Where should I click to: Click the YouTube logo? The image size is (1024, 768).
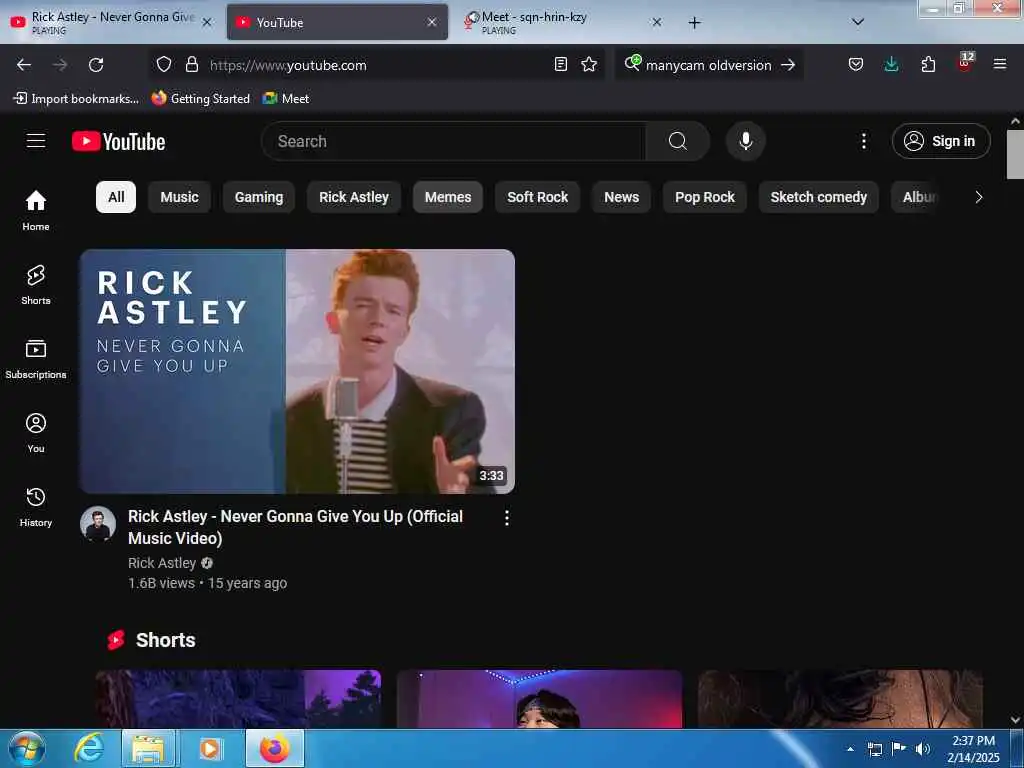(118, 141)
